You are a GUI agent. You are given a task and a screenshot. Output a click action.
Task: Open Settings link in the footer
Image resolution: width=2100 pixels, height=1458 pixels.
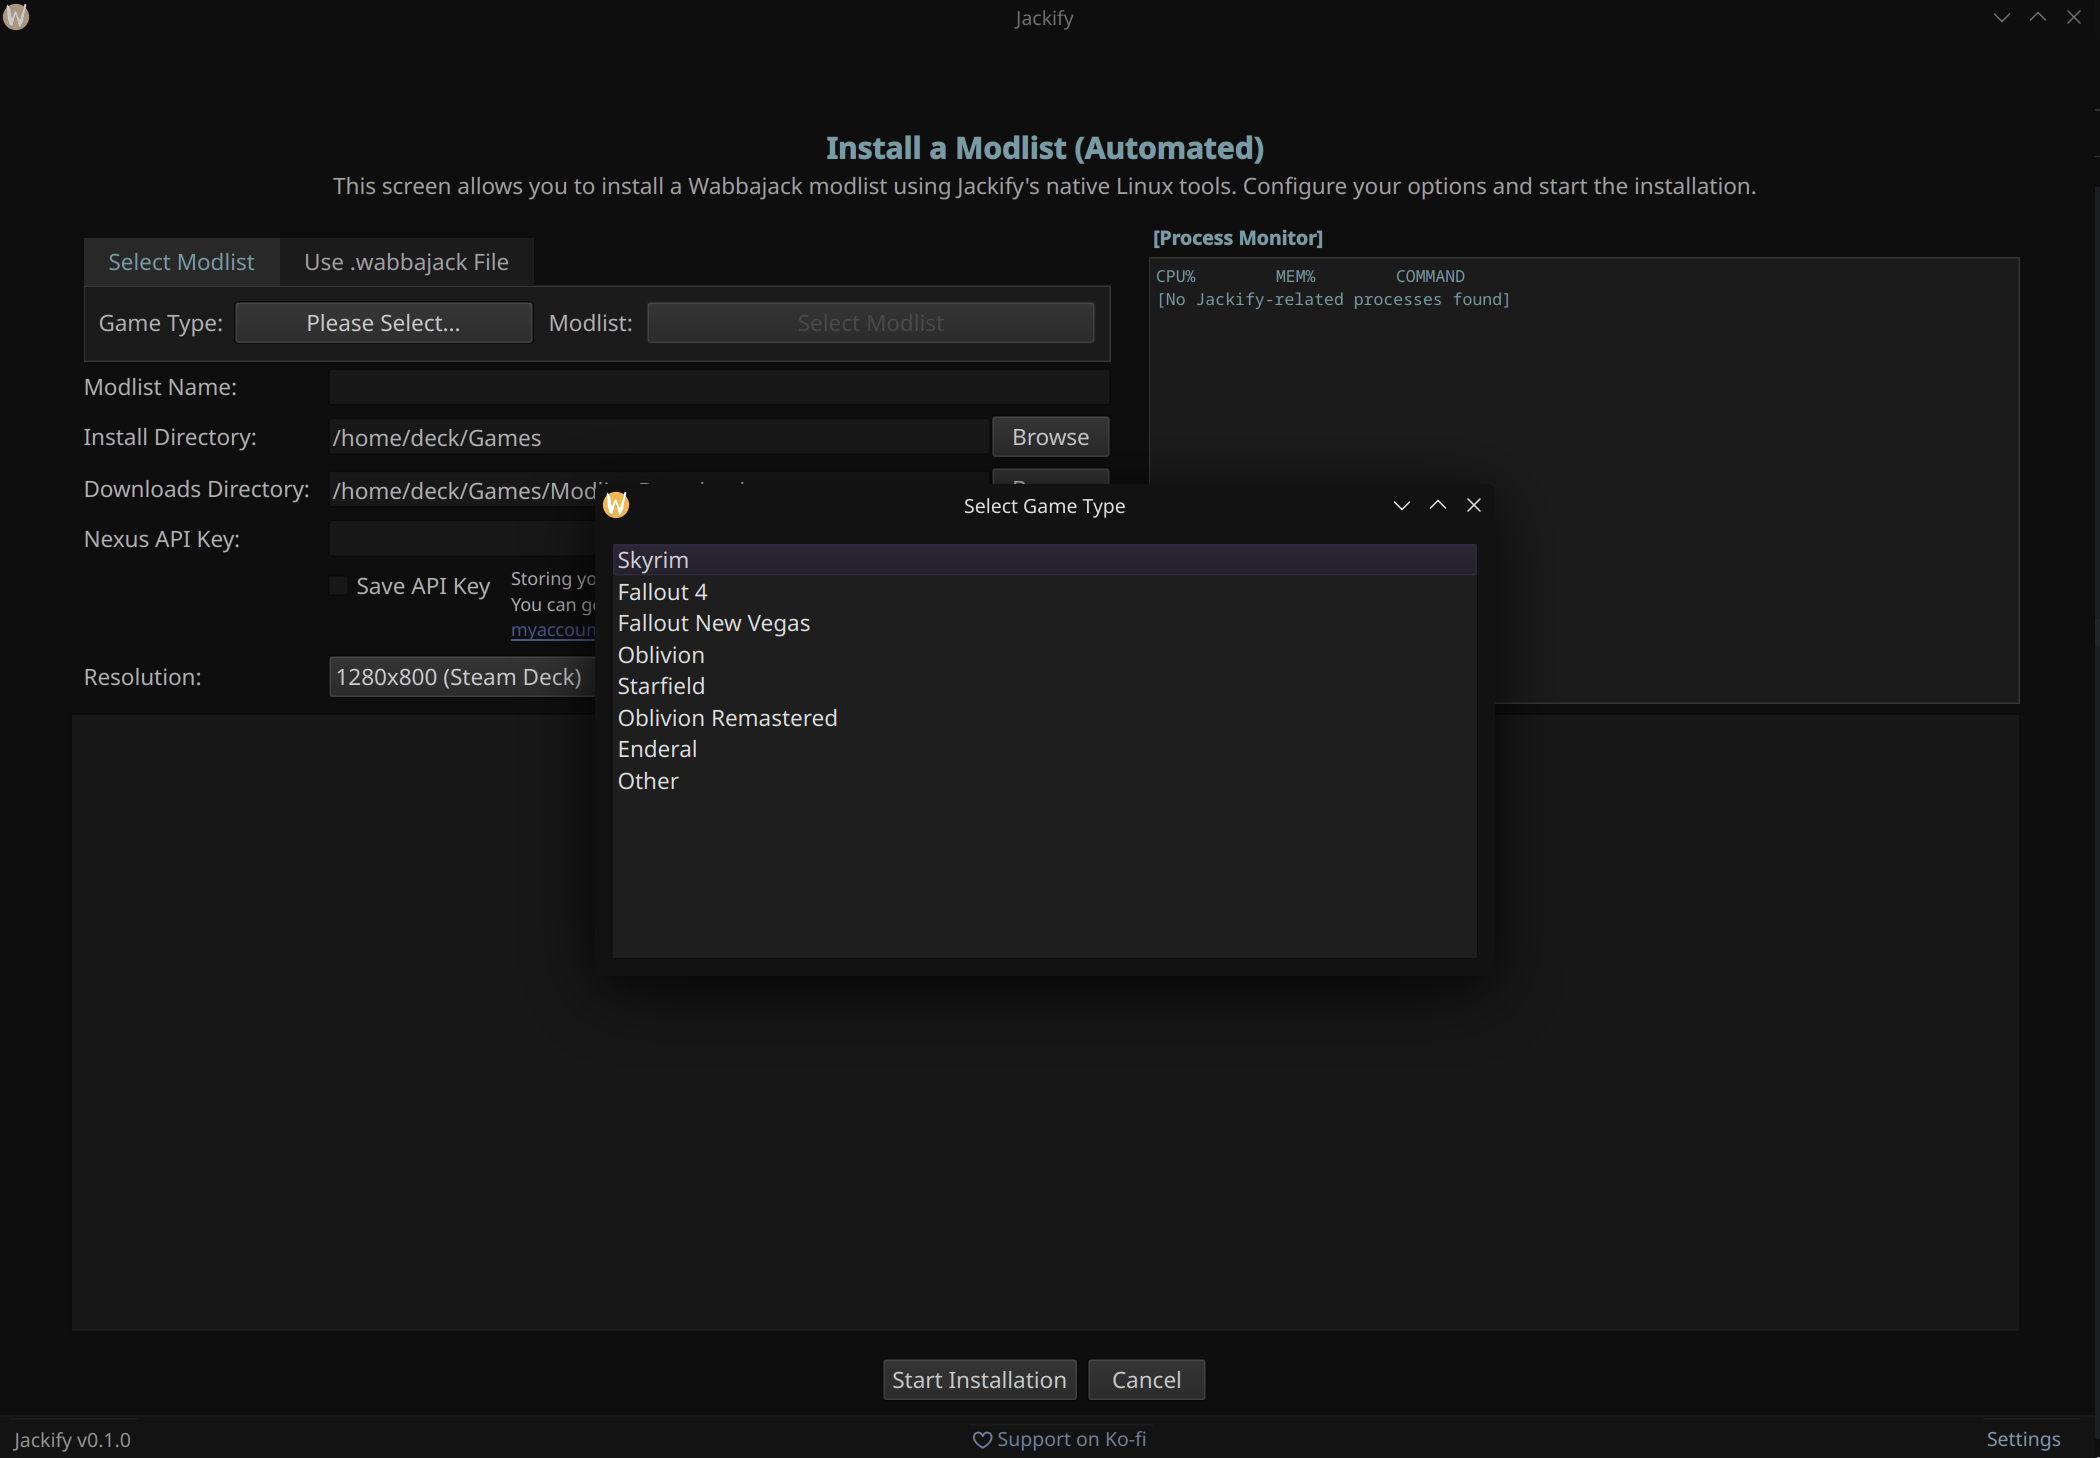(2022, 1439)
